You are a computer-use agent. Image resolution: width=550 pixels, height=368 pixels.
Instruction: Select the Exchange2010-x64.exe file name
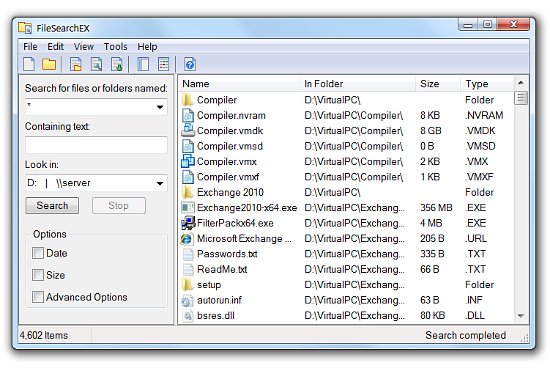pyautogui.click(x=247, y=208)
